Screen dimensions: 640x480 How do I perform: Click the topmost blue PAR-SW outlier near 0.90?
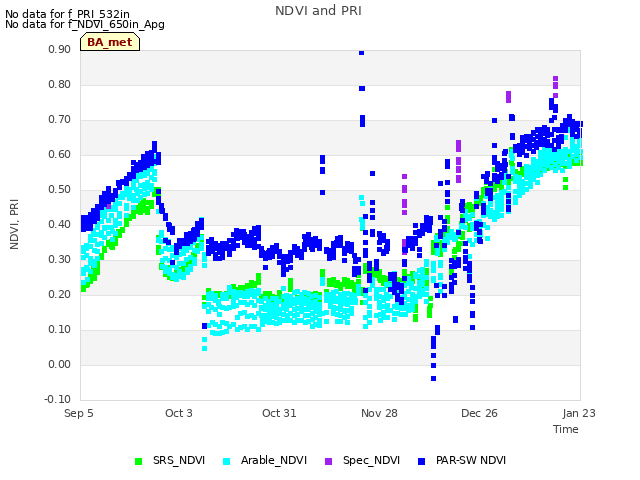tap(362, 53)
